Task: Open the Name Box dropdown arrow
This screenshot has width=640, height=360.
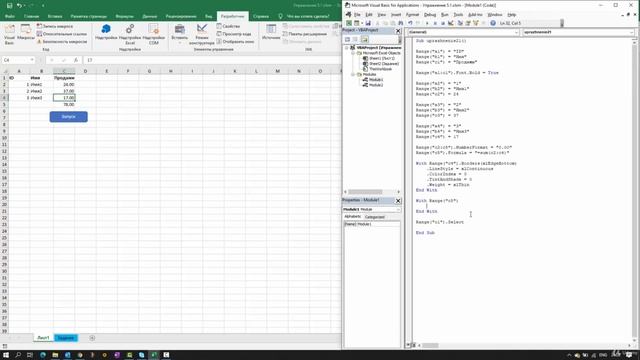Action: pos(32,60)
